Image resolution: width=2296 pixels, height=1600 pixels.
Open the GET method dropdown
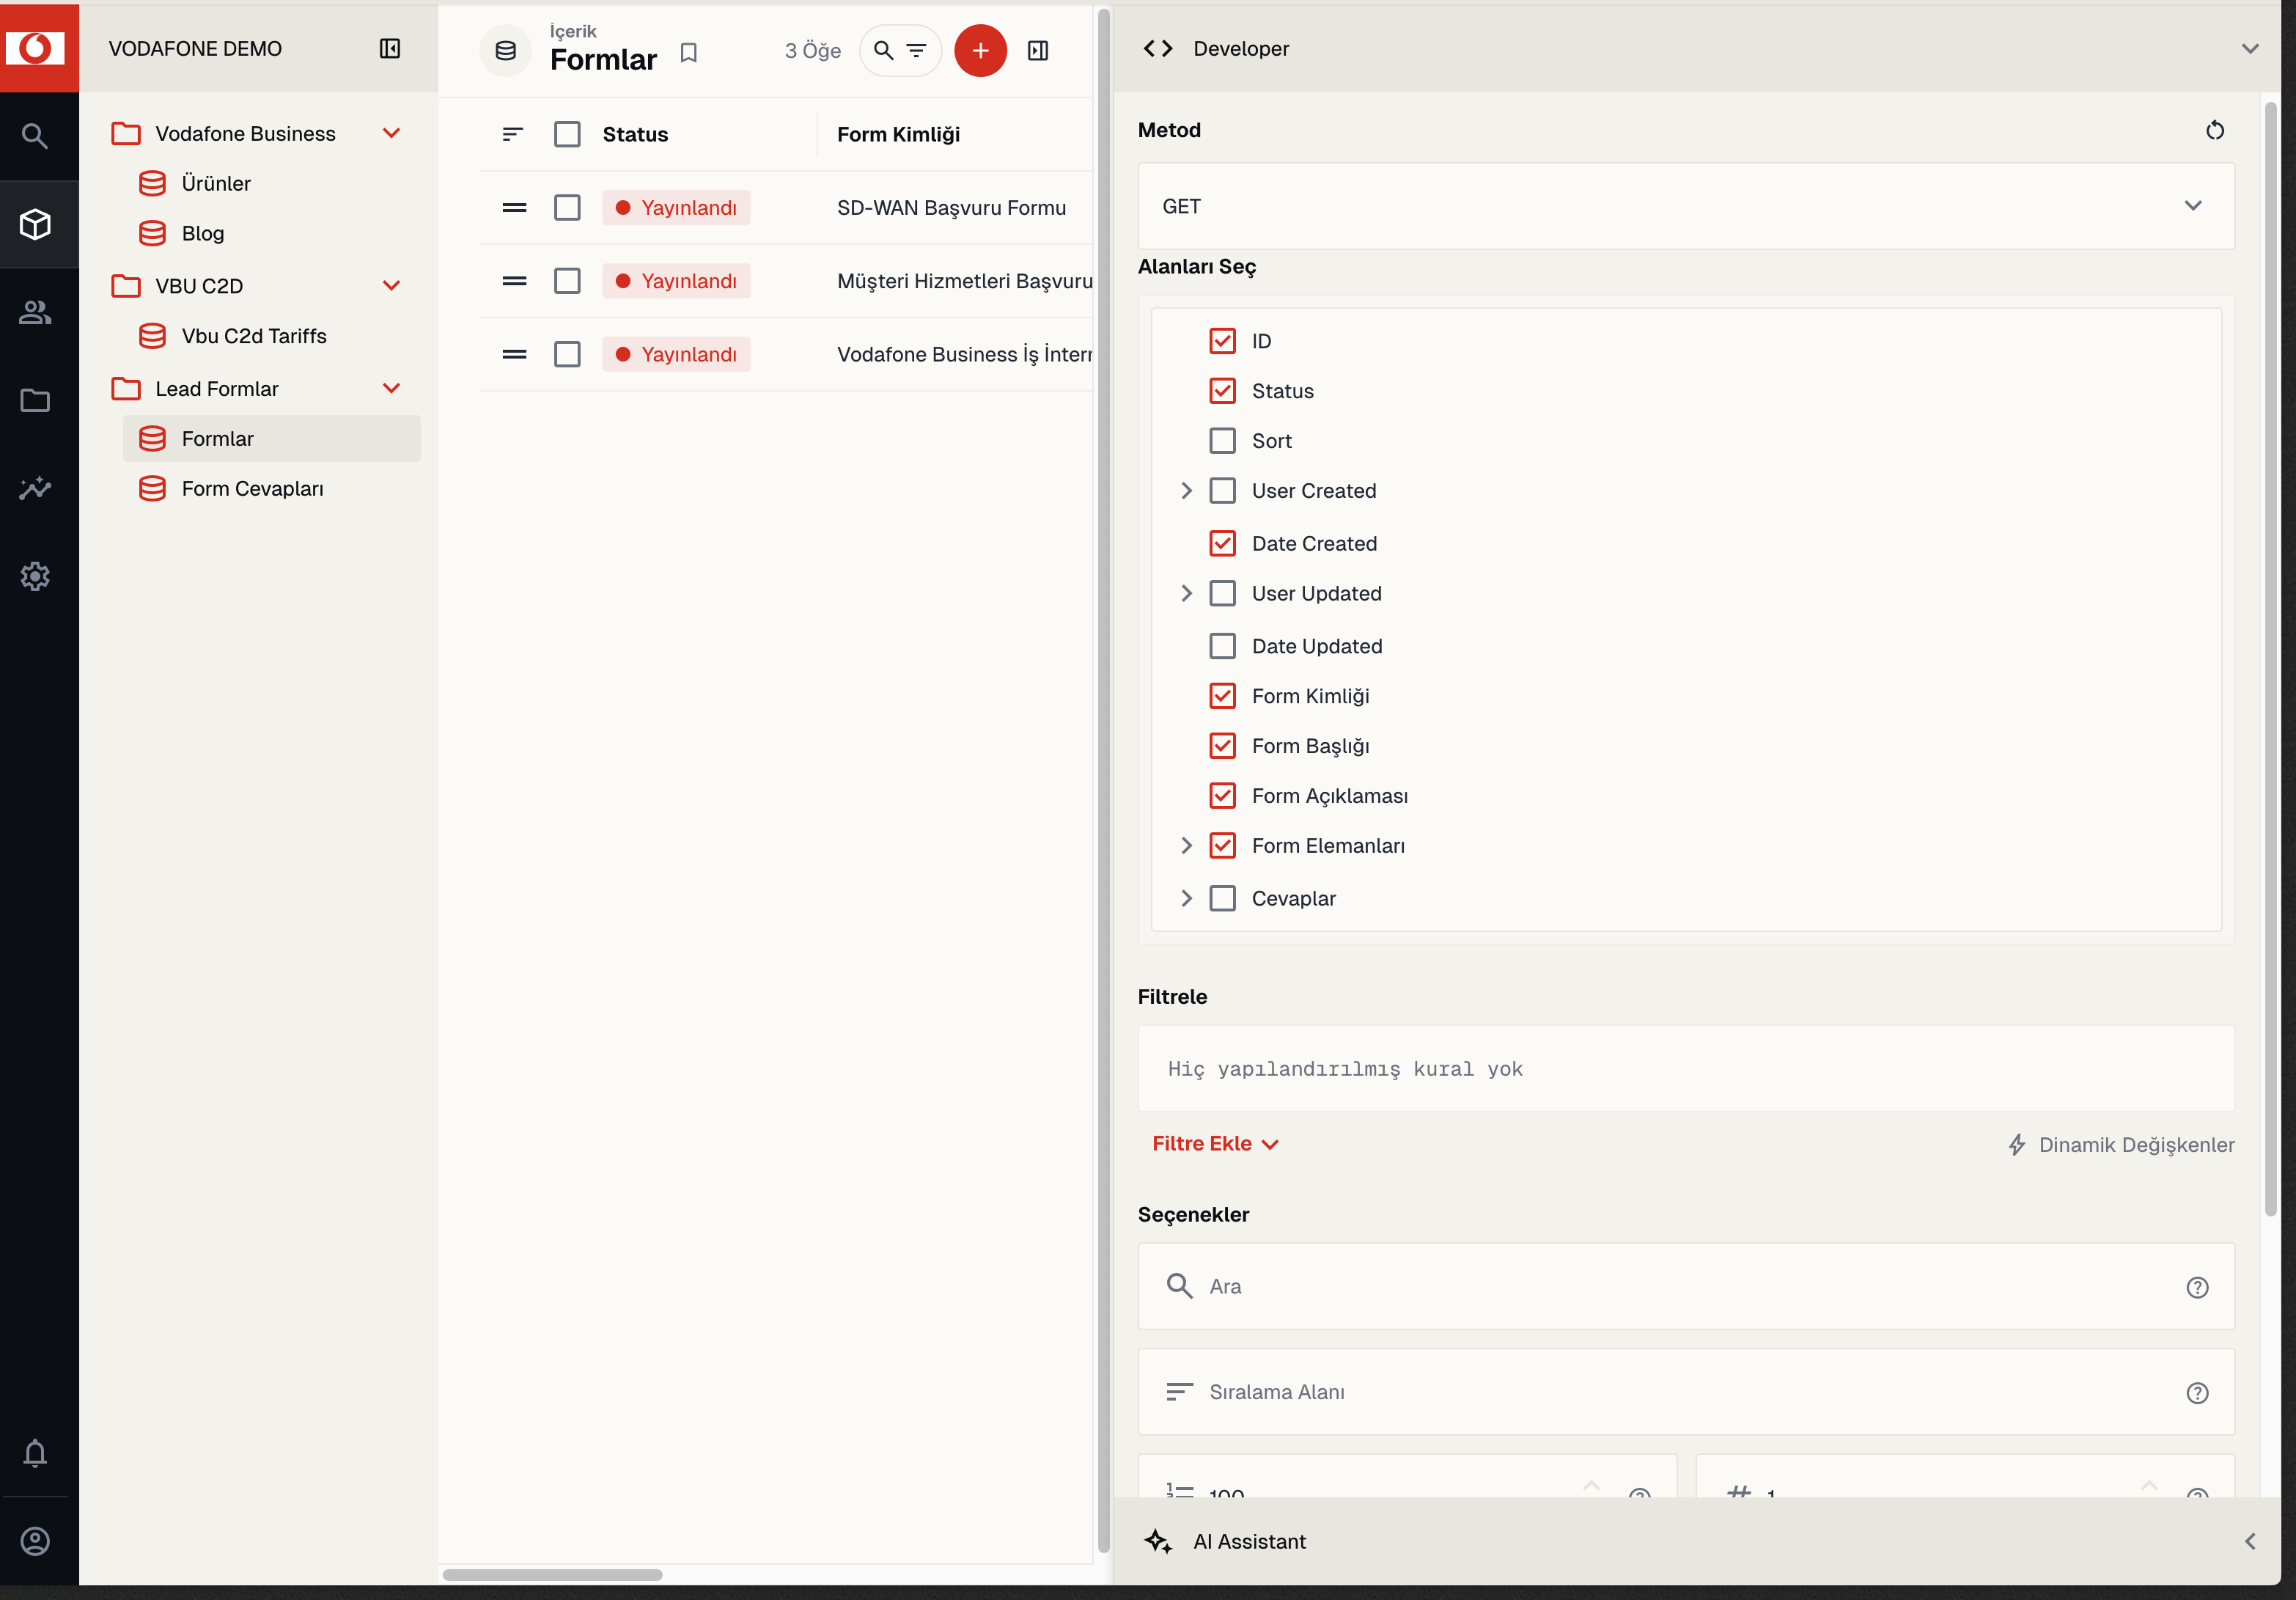(x=1686, y=206)
